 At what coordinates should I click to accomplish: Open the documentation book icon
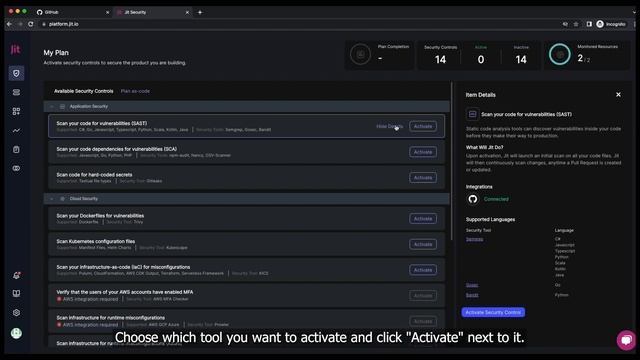click(16, 293)
